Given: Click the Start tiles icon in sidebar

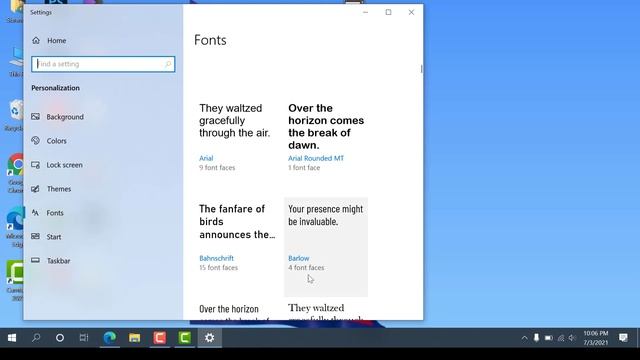Looking at the screenshot, I should click(36, 237).
